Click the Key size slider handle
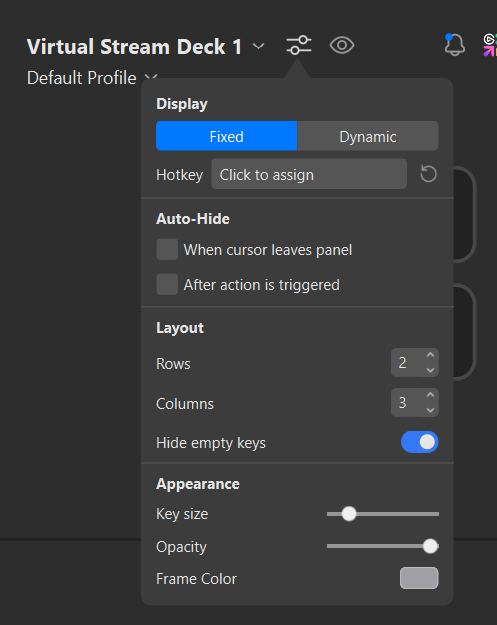This screenshot has height=625, width=497. [349, 514]
